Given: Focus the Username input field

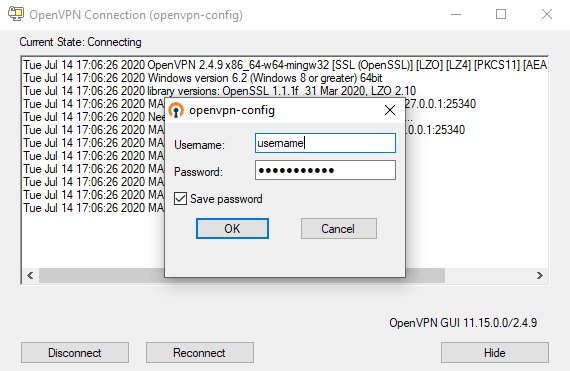Looking at the screenshot, I should point(325,143).
